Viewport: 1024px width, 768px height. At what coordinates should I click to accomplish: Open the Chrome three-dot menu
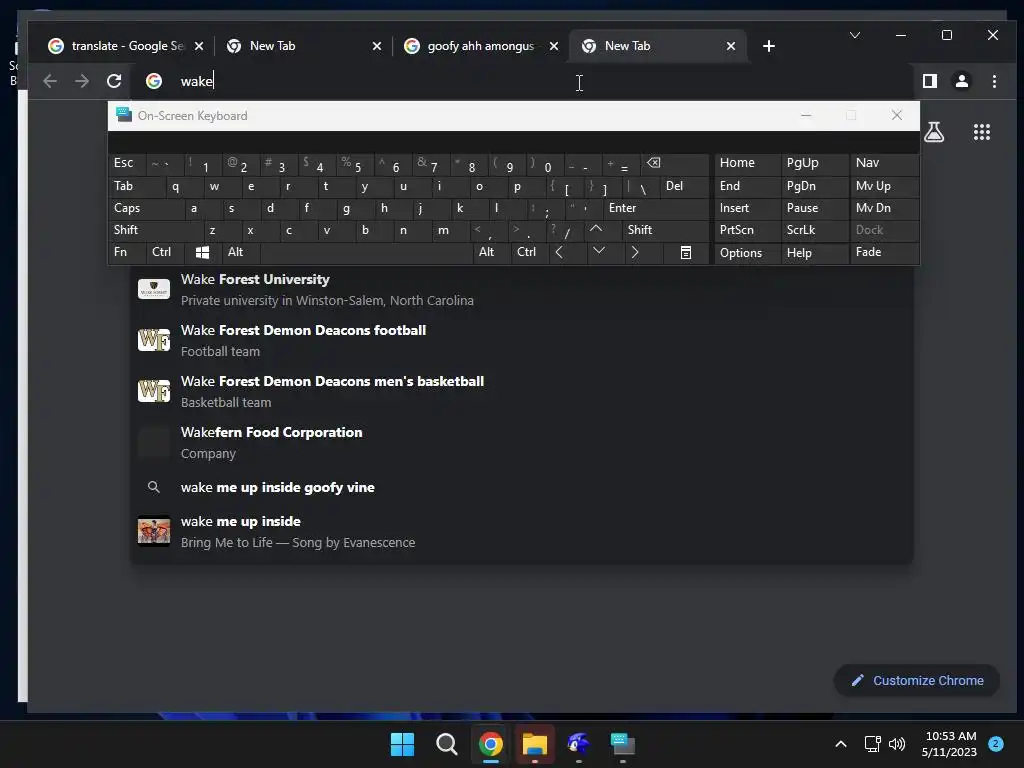(x=994, y=81)
